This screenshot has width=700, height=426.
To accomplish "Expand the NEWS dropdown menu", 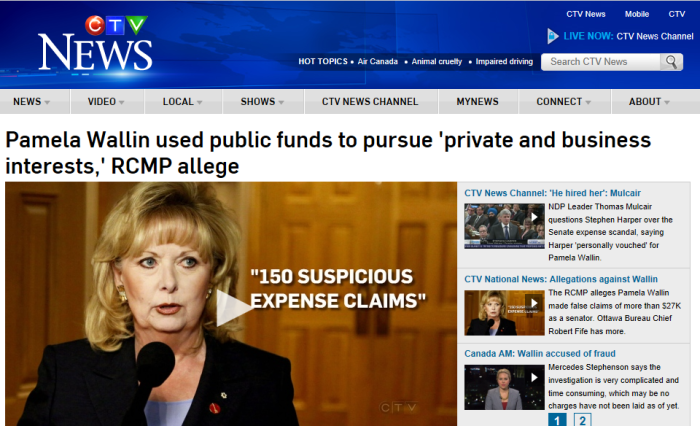I will 32,102.
